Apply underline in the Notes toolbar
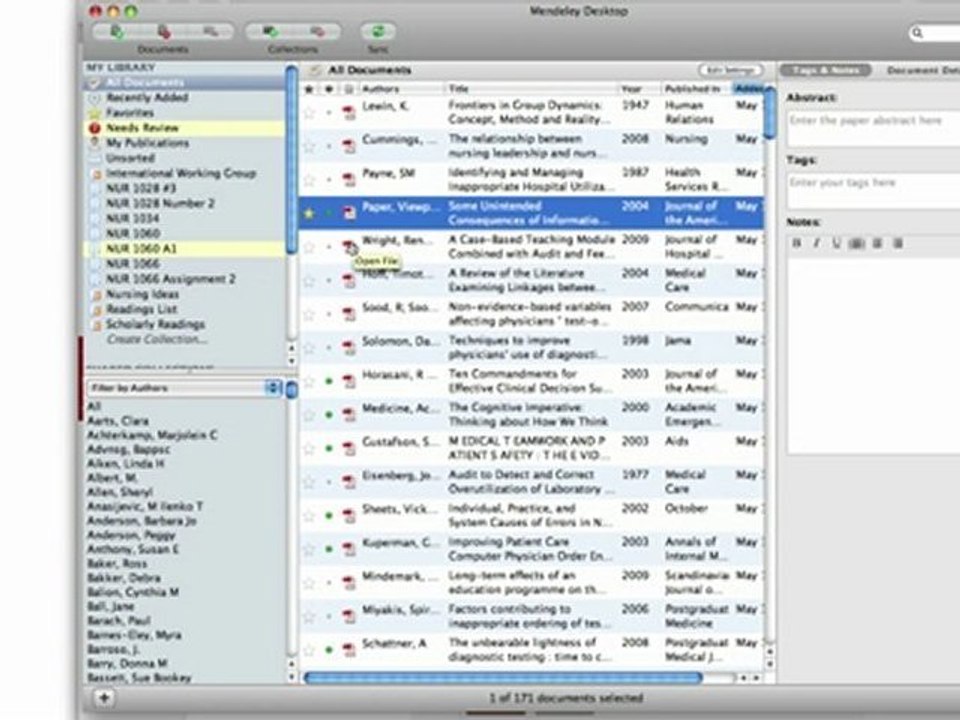Screen dimensions: 960x720 836,244
